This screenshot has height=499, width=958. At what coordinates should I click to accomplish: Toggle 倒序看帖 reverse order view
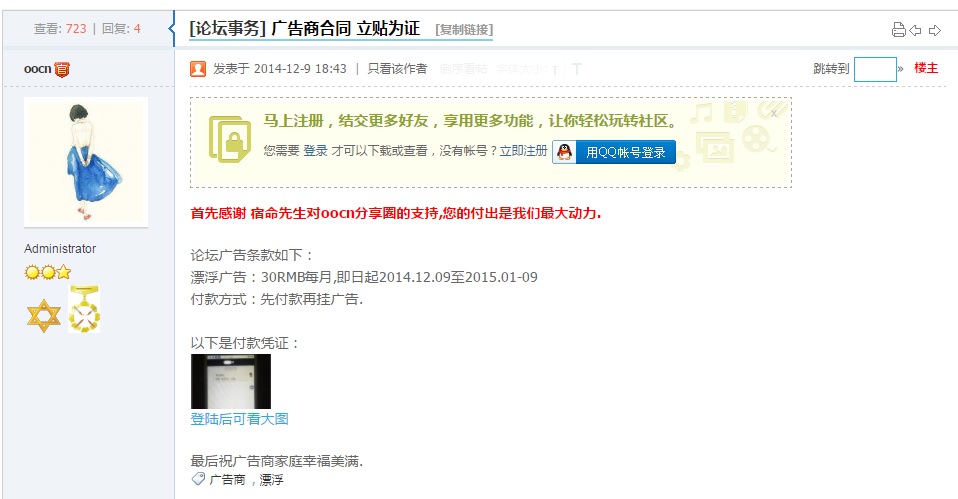(x=463, y=69)
